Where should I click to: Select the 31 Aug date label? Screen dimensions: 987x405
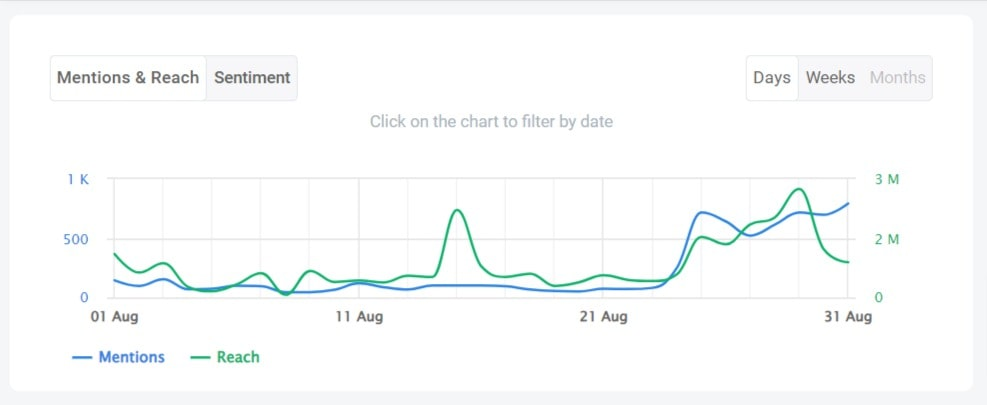pyautogui.click(x=848, y=317)
